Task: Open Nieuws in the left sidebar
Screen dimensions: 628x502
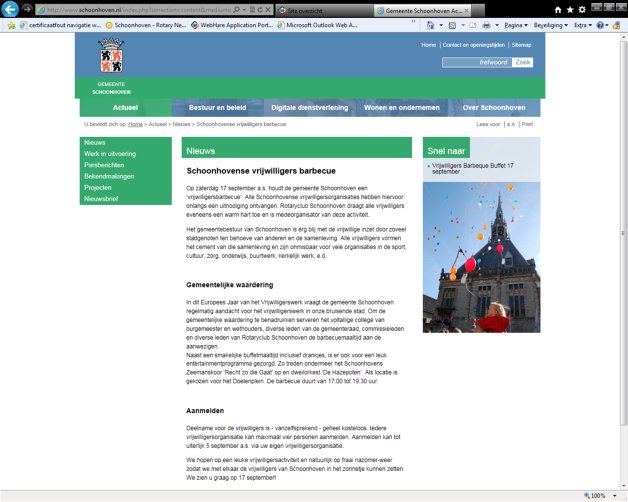Action: (x=95, y=143)
